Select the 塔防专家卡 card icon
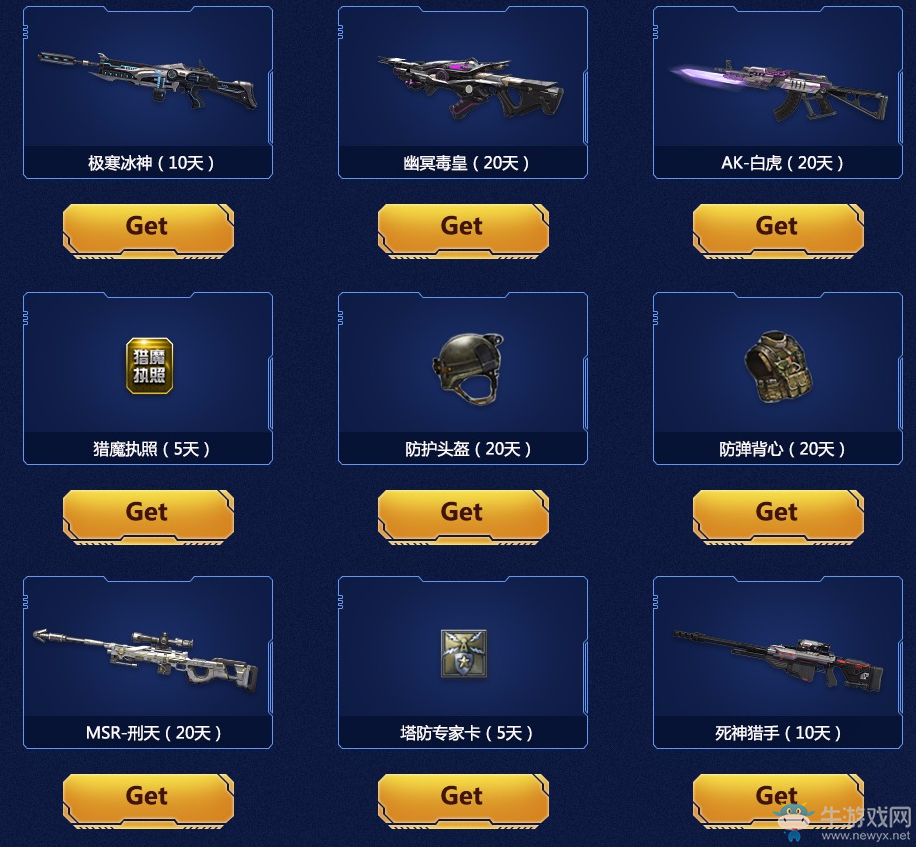 coord(463,654)
